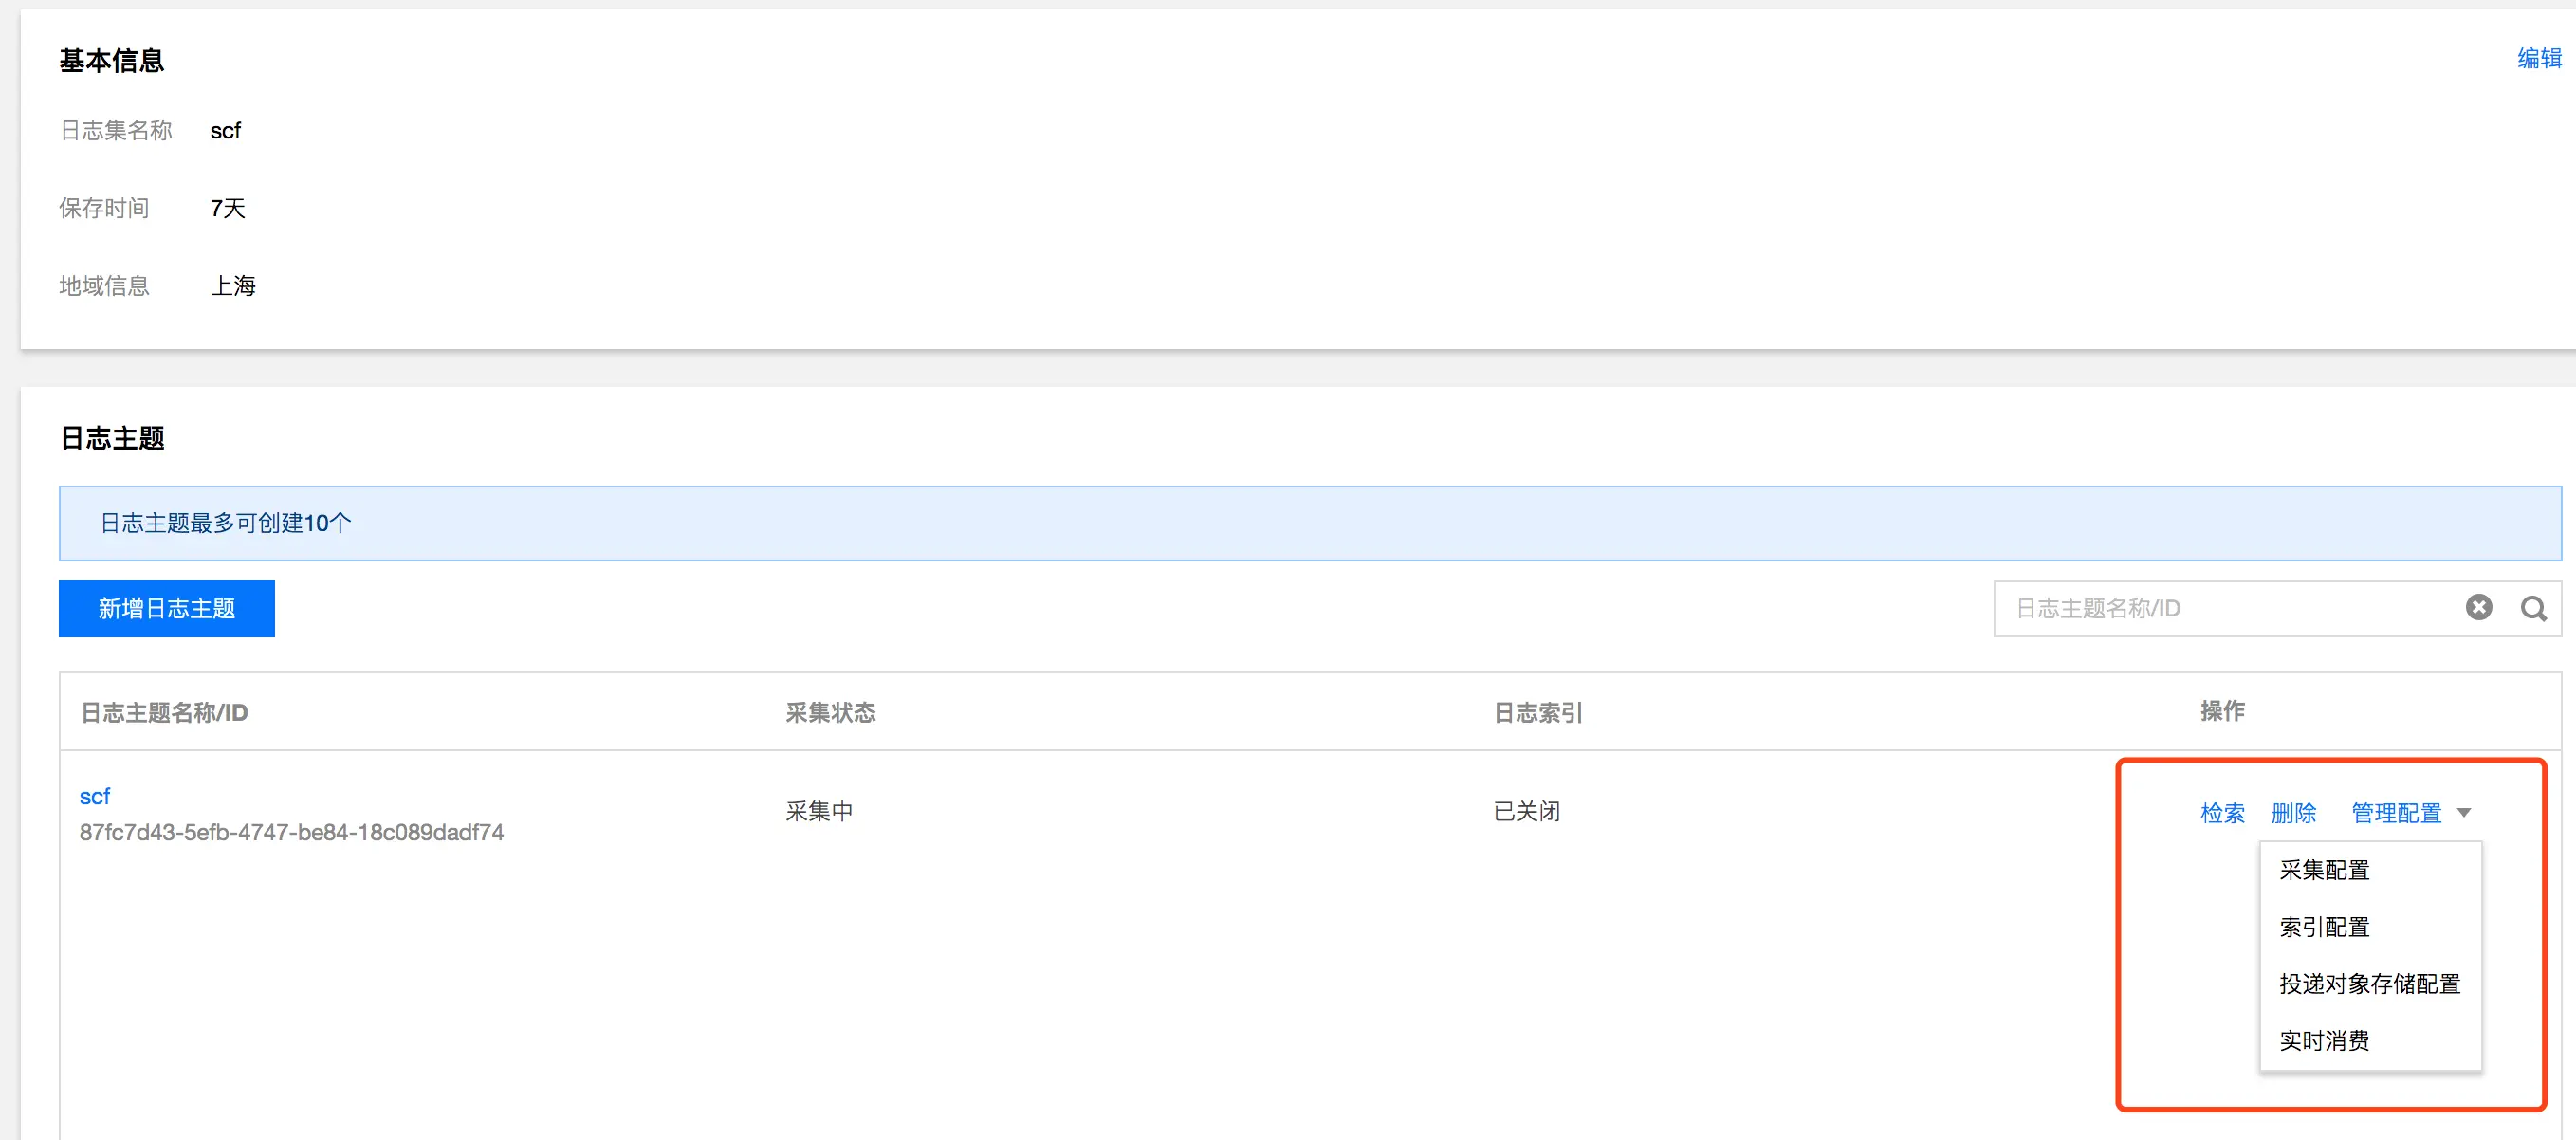The image size is (2576, 1140).
Task: Click the 采集状态 column header
Action: (x=830, y=712)
